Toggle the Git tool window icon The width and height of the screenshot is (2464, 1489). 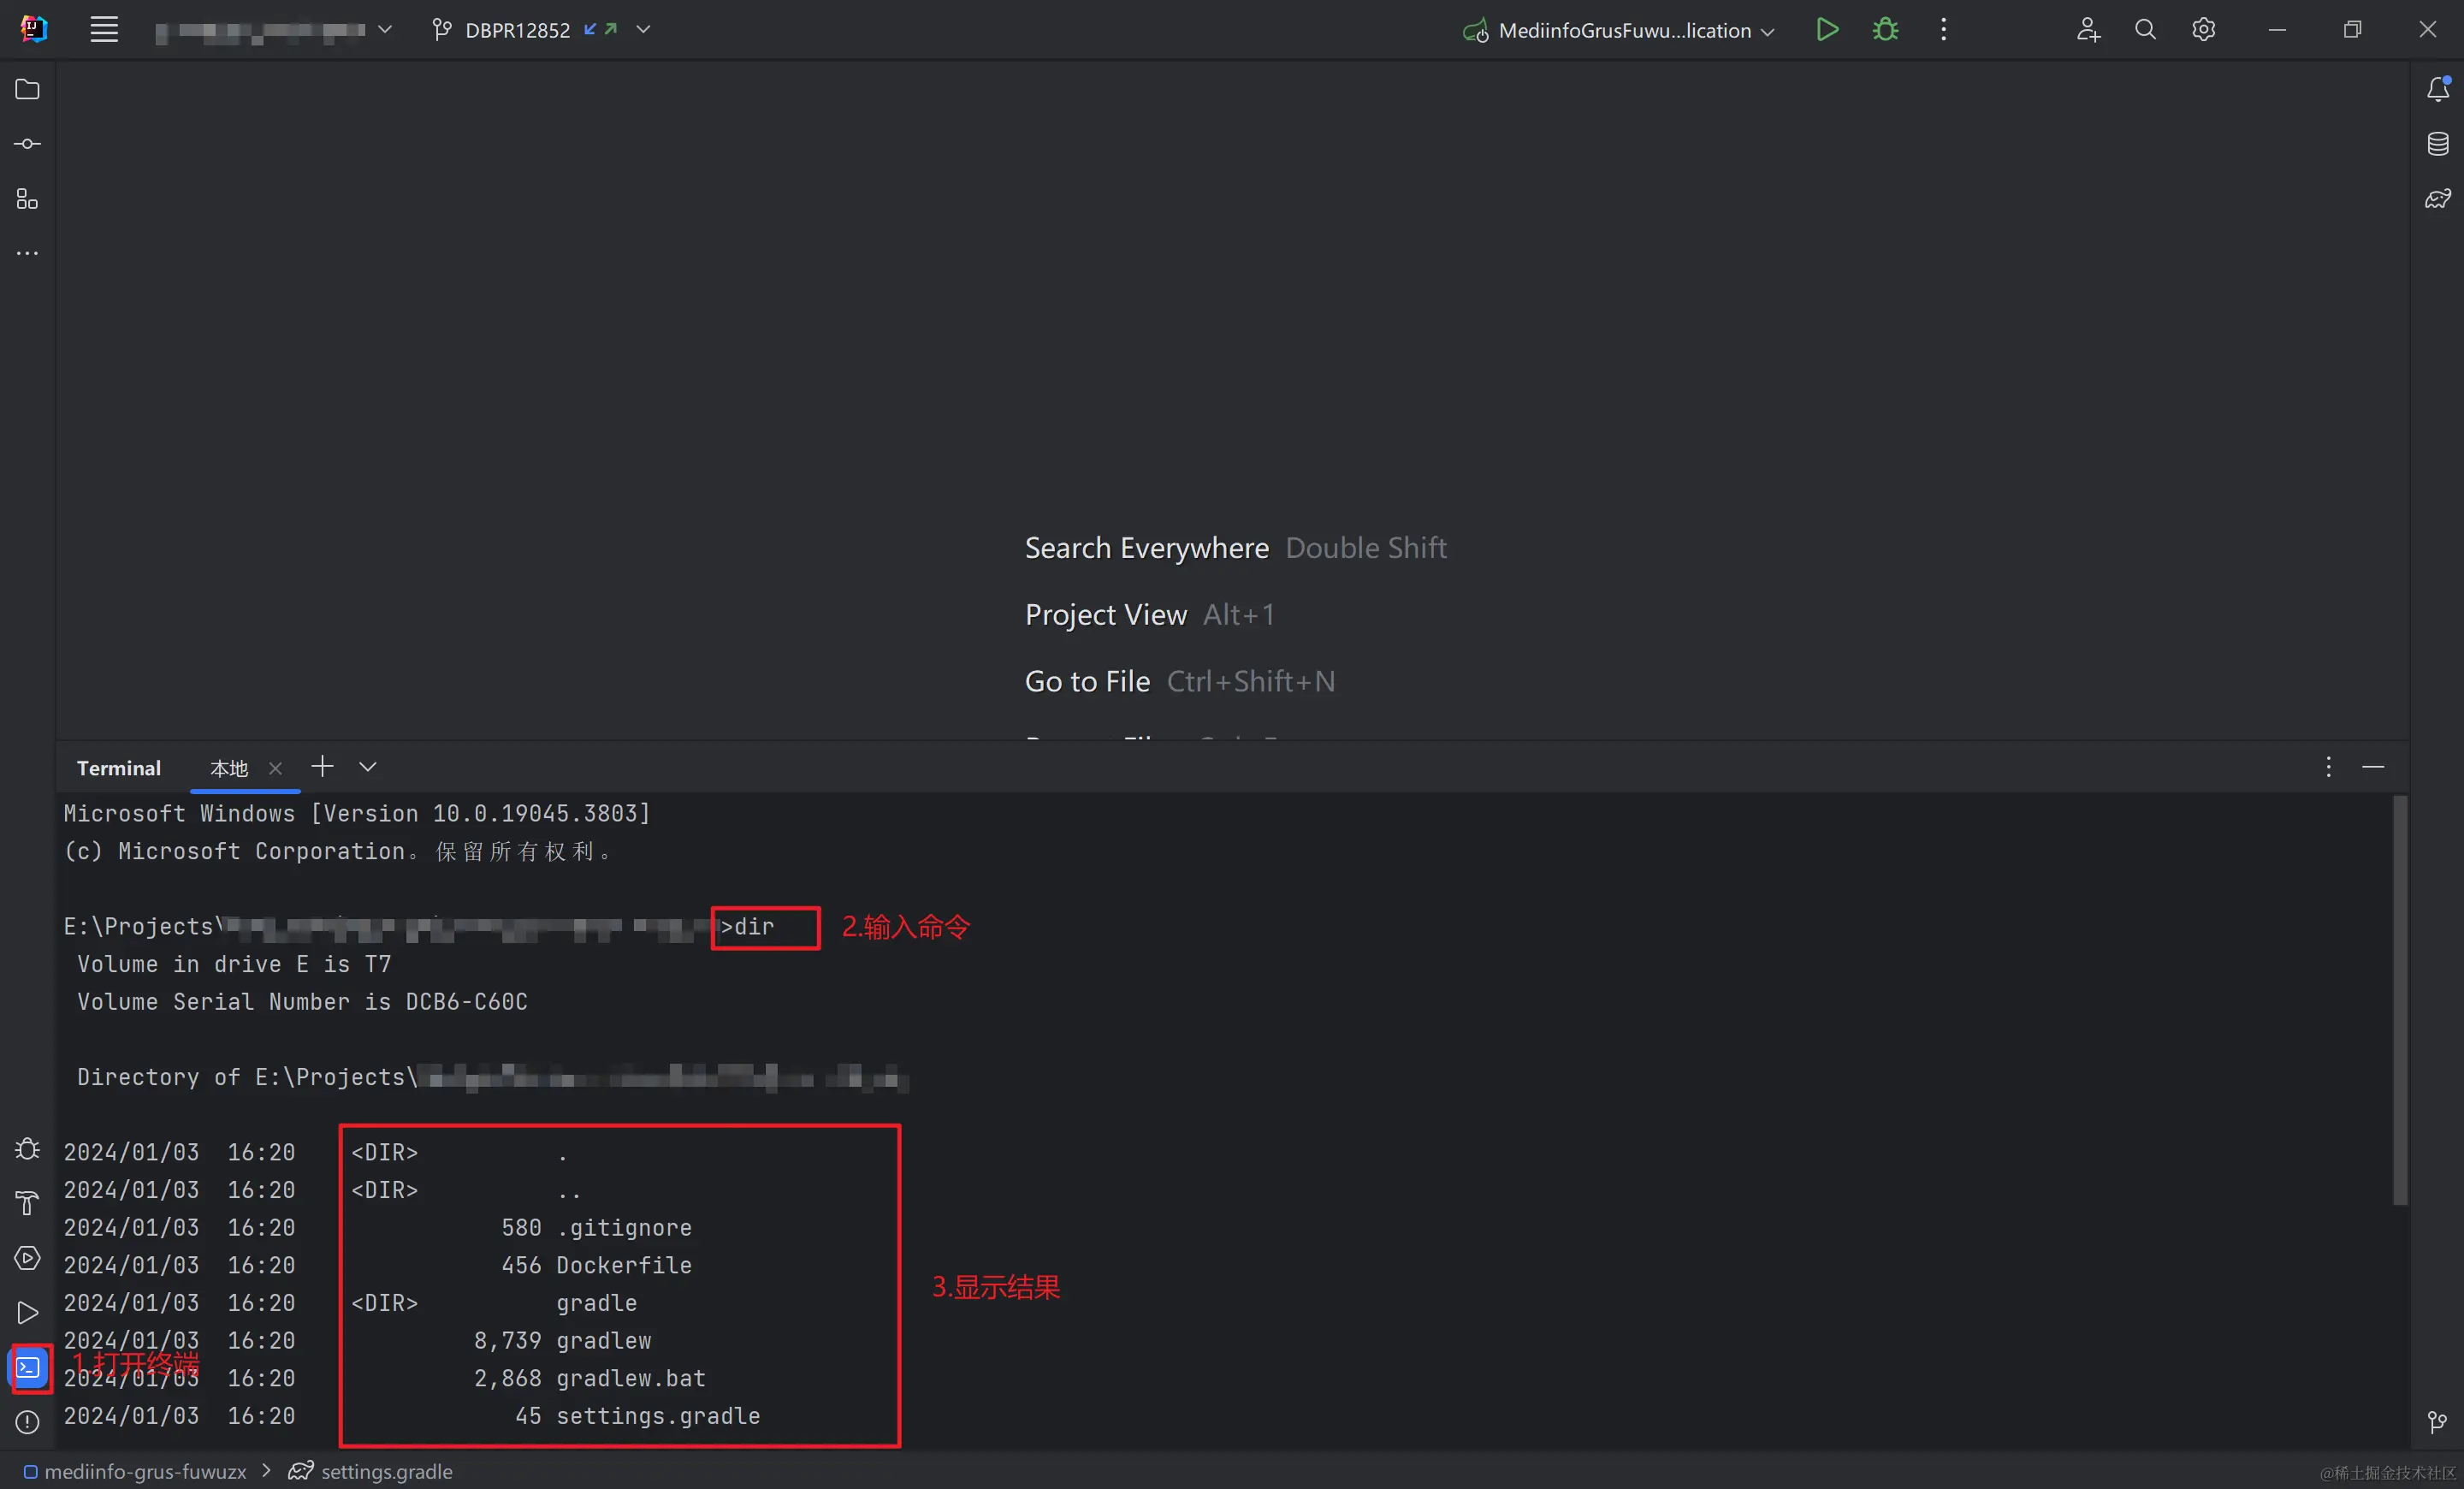2437,1421
